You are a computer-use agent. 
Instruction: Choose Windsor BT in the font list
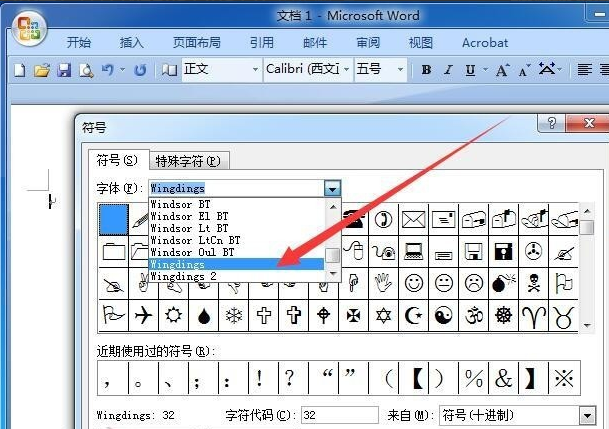coord(236,204)
